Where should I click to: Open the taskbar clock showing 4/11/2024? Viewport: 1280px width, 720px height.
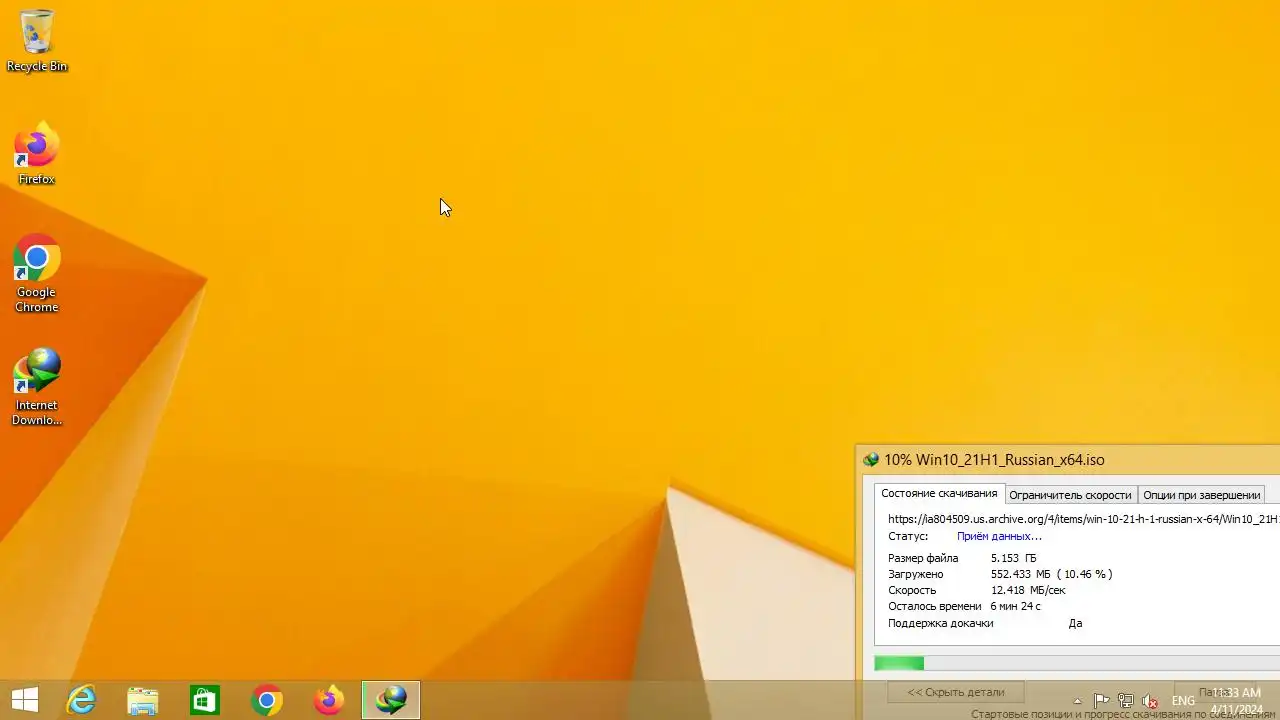coord(1237,701)
